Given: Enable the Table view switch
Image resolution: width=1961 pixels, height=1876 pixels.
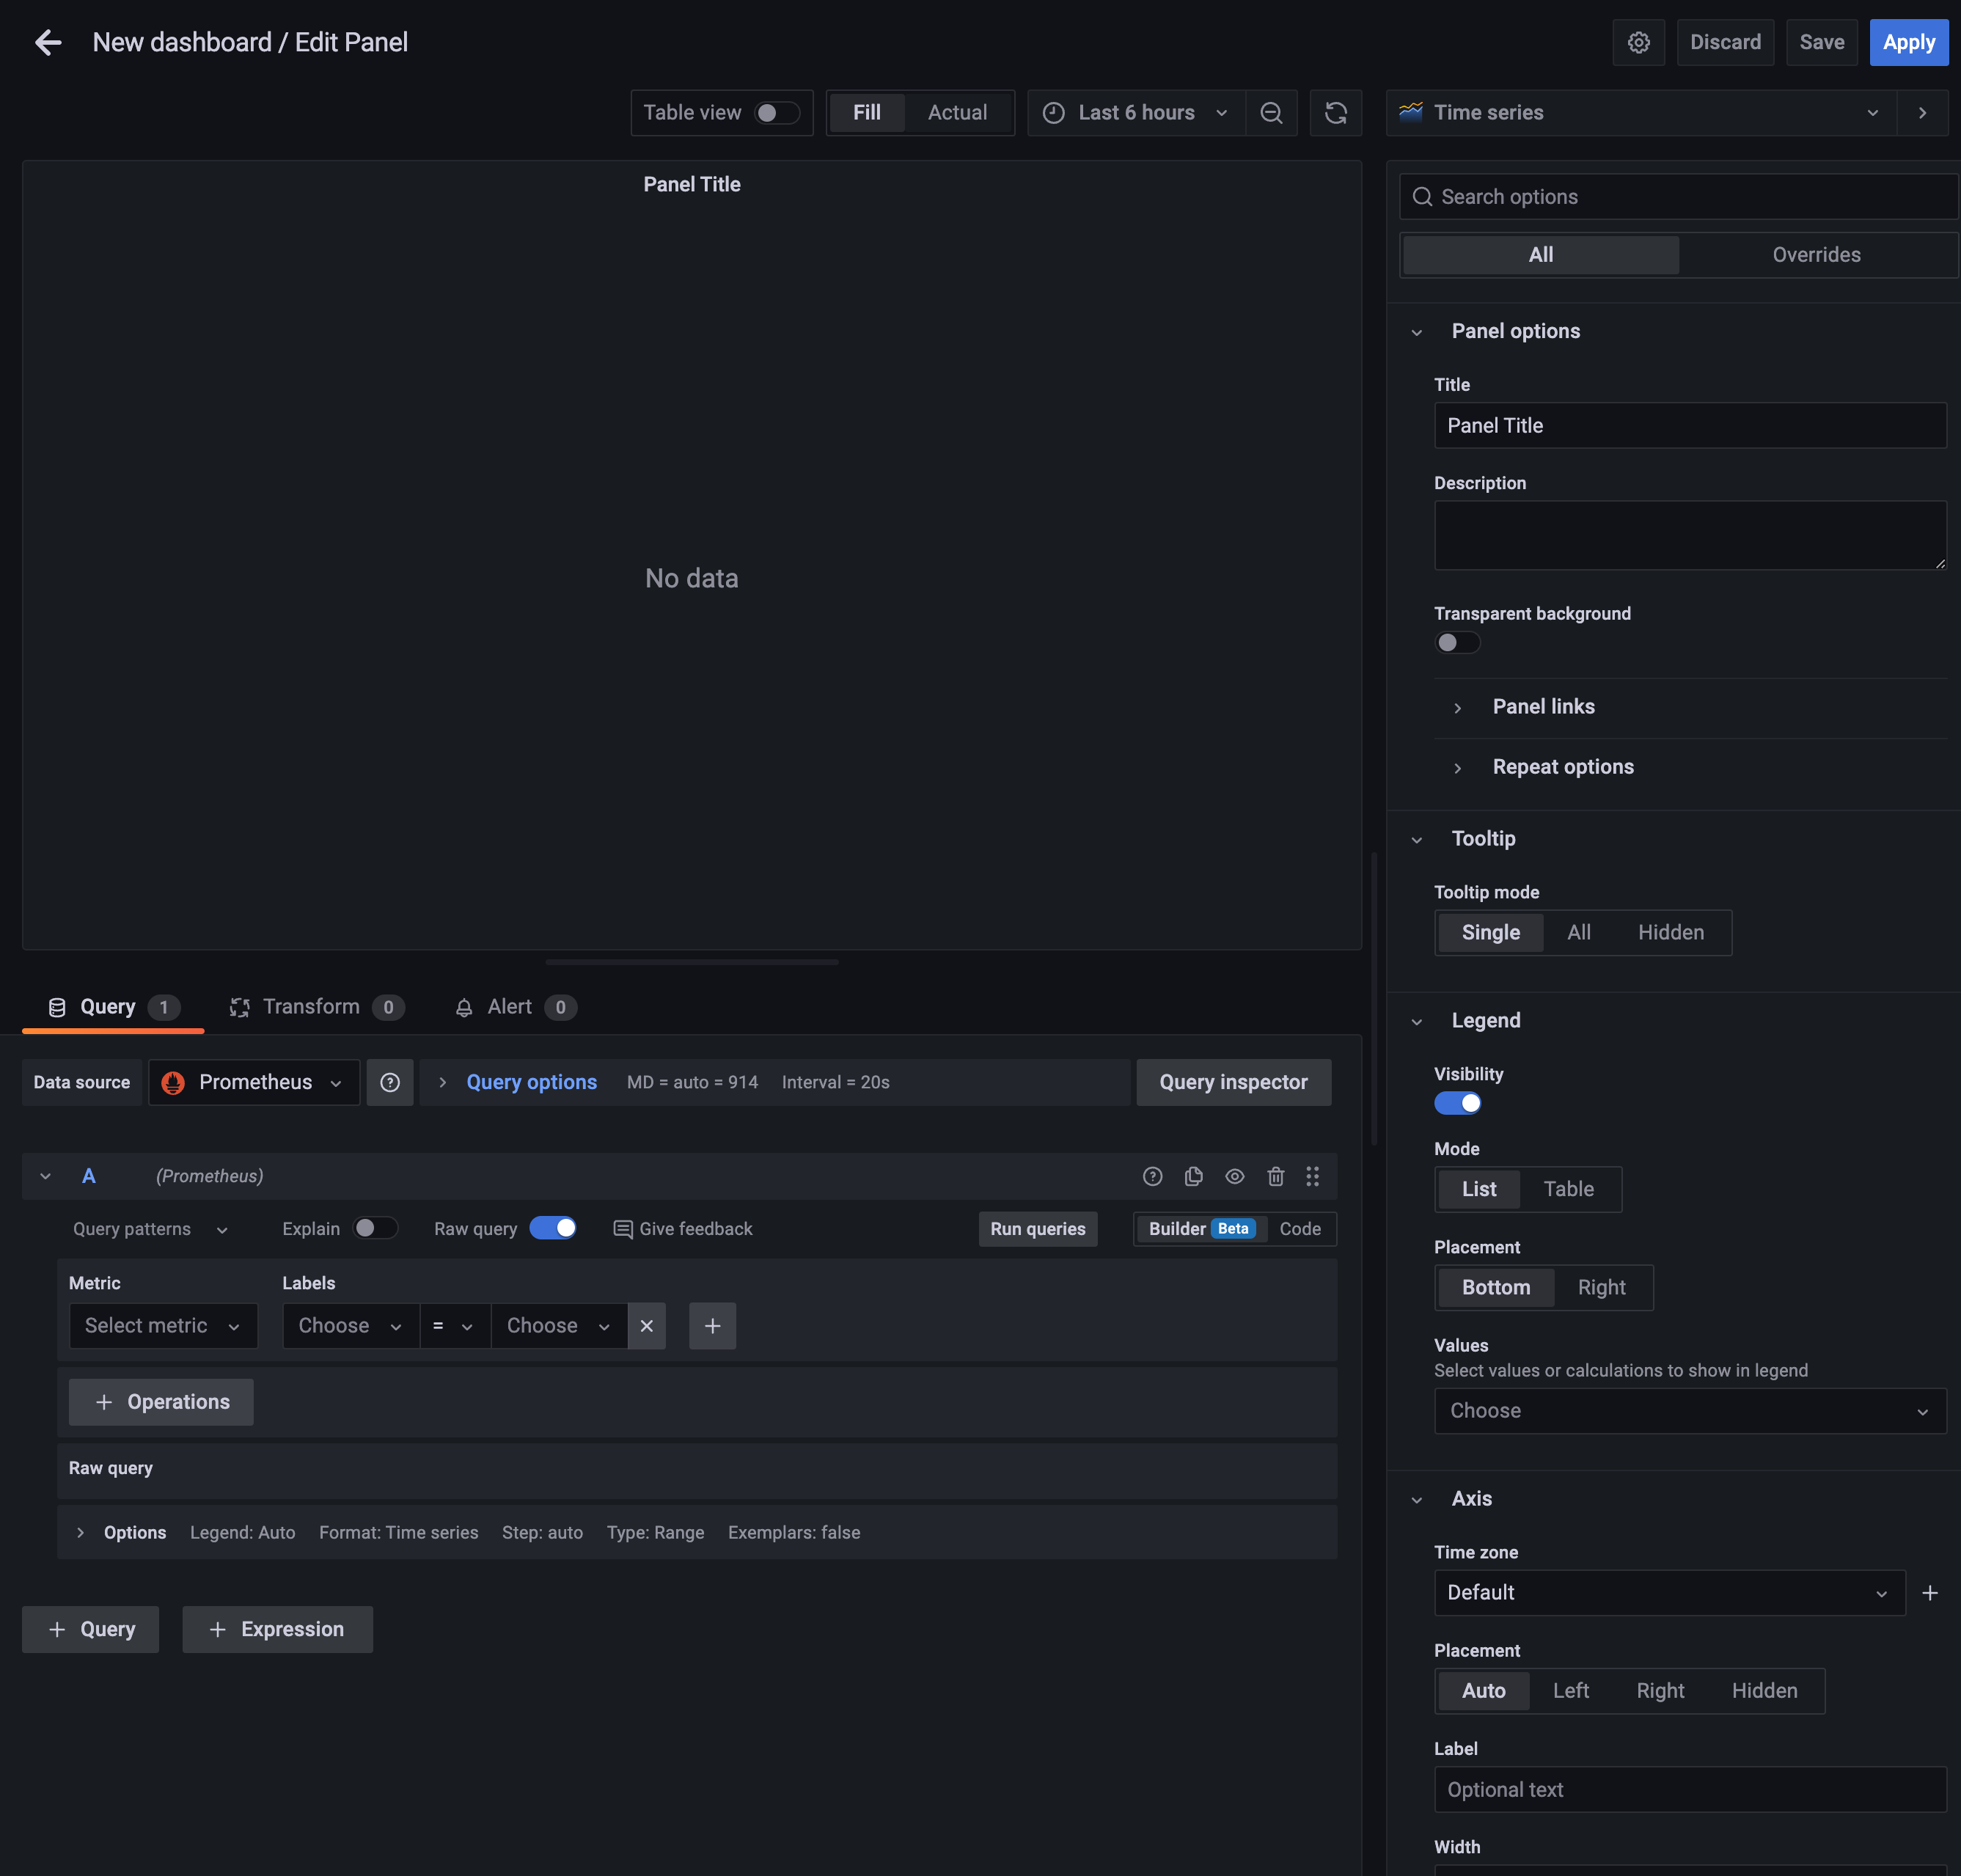Looking at the screenshot, I should pyautogui.click(x=776, y=113).
